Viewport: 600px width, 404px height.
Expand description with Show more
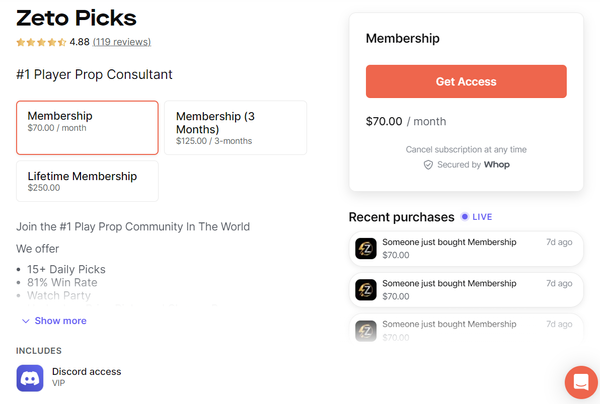(60, 321)
